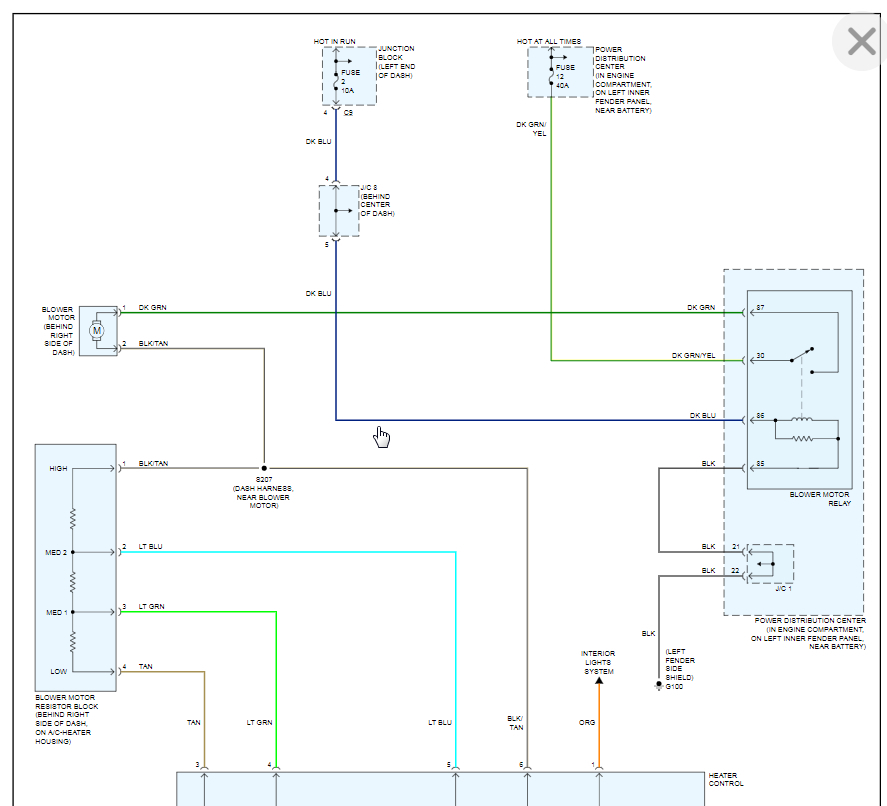The width and height of the screenshot is (887, 806).
Task: Close the wiring diagram overlay
Action: [x=861, y=41]
